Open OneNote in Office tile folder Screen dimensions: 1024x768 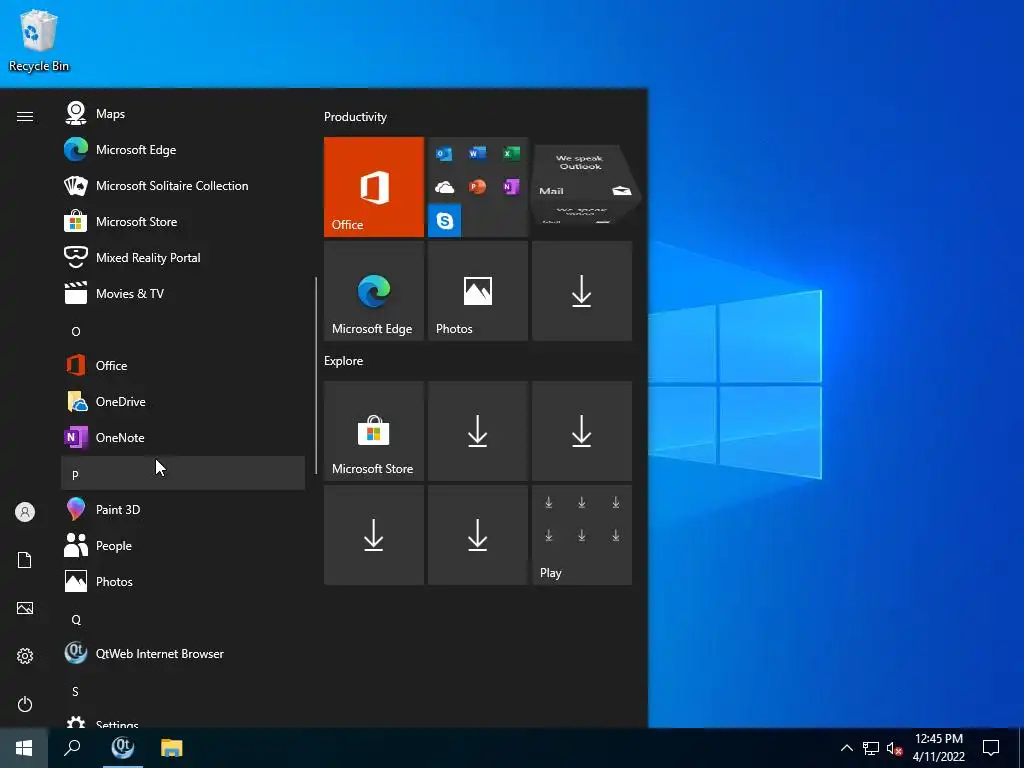point(511,187)
